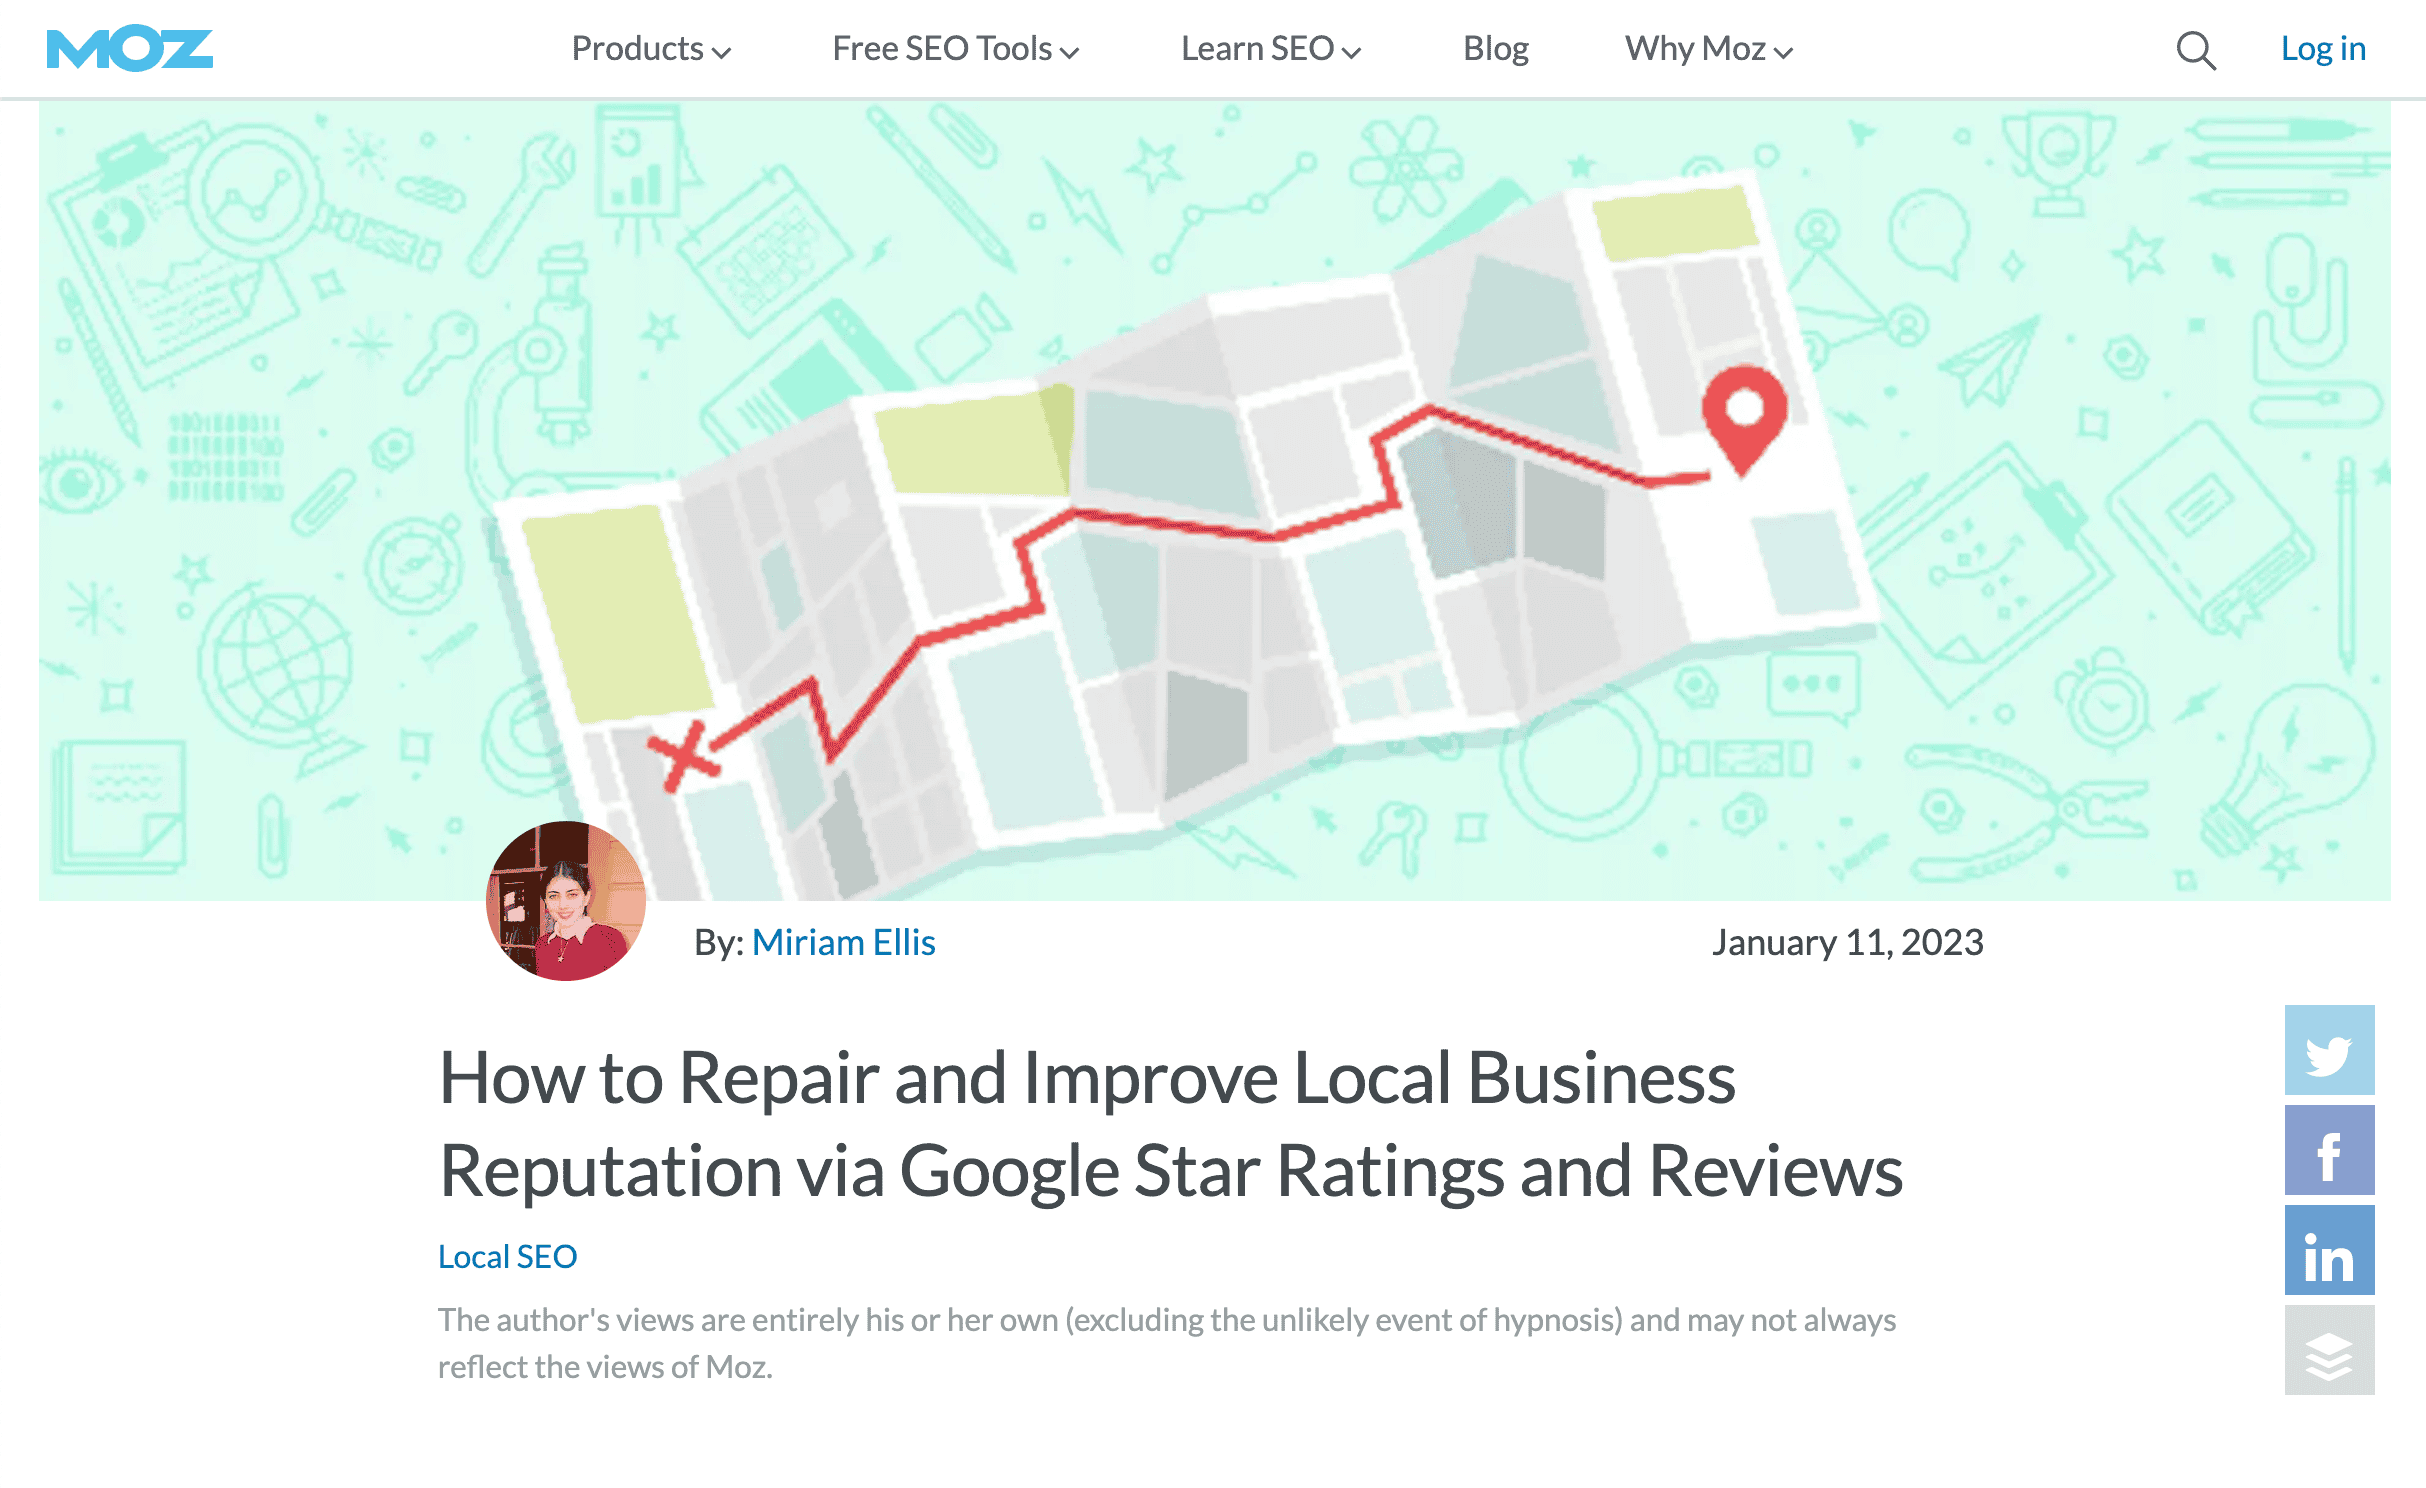Expand the Free SEO Tools dropdown

point(956,49)
